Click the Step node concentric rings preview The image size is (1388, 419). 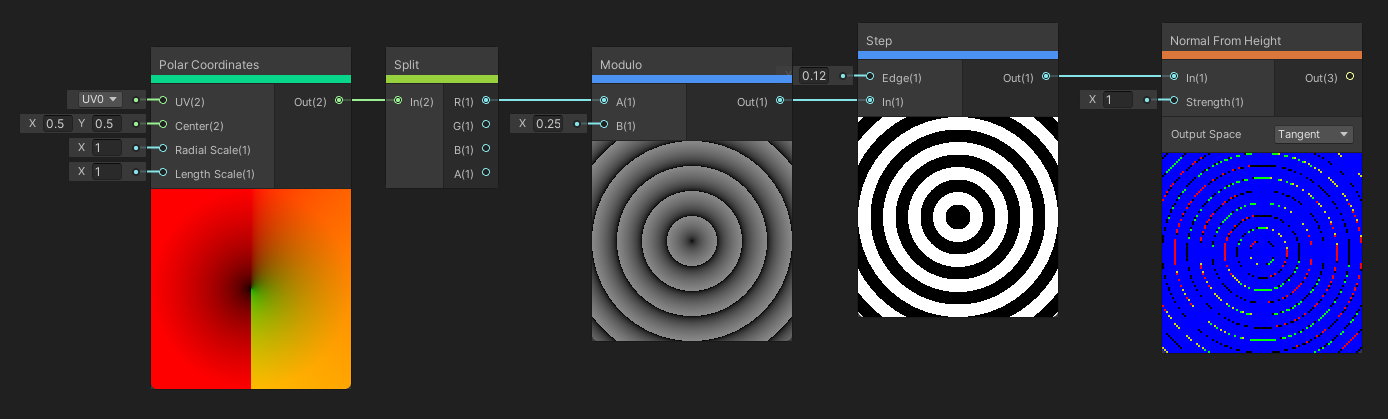point(957,217)
